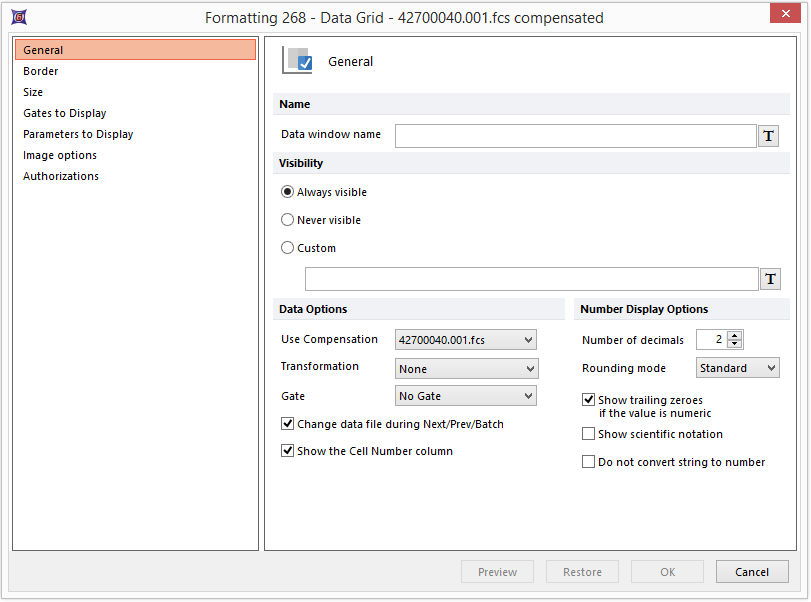811x602 pixels.
Task: Expand the Transformation dropdown
Action: coord(466,369)
